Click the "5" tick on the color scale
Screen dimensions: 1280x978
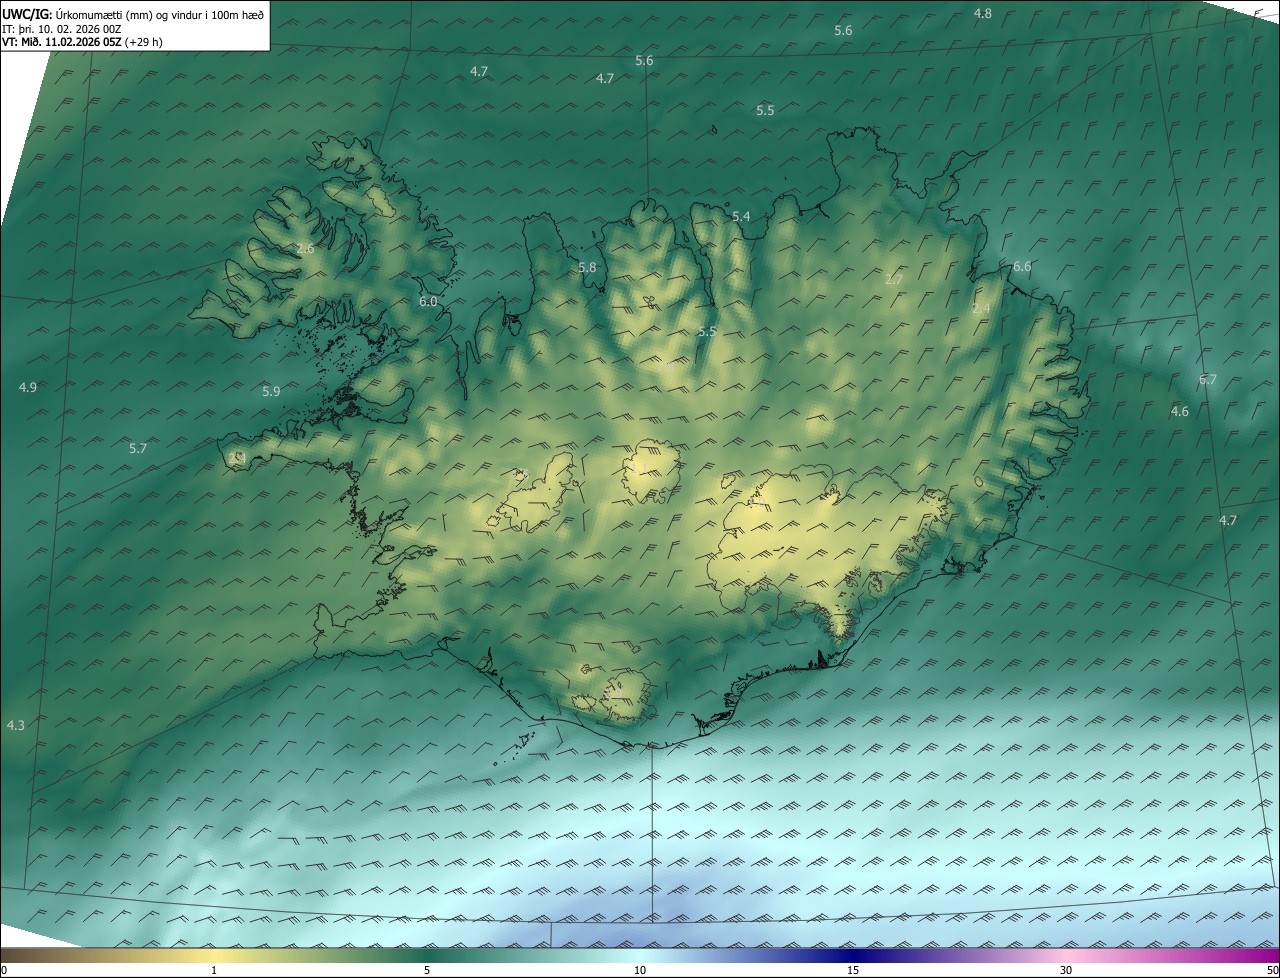pyautogui.click(x=427, y=970)
